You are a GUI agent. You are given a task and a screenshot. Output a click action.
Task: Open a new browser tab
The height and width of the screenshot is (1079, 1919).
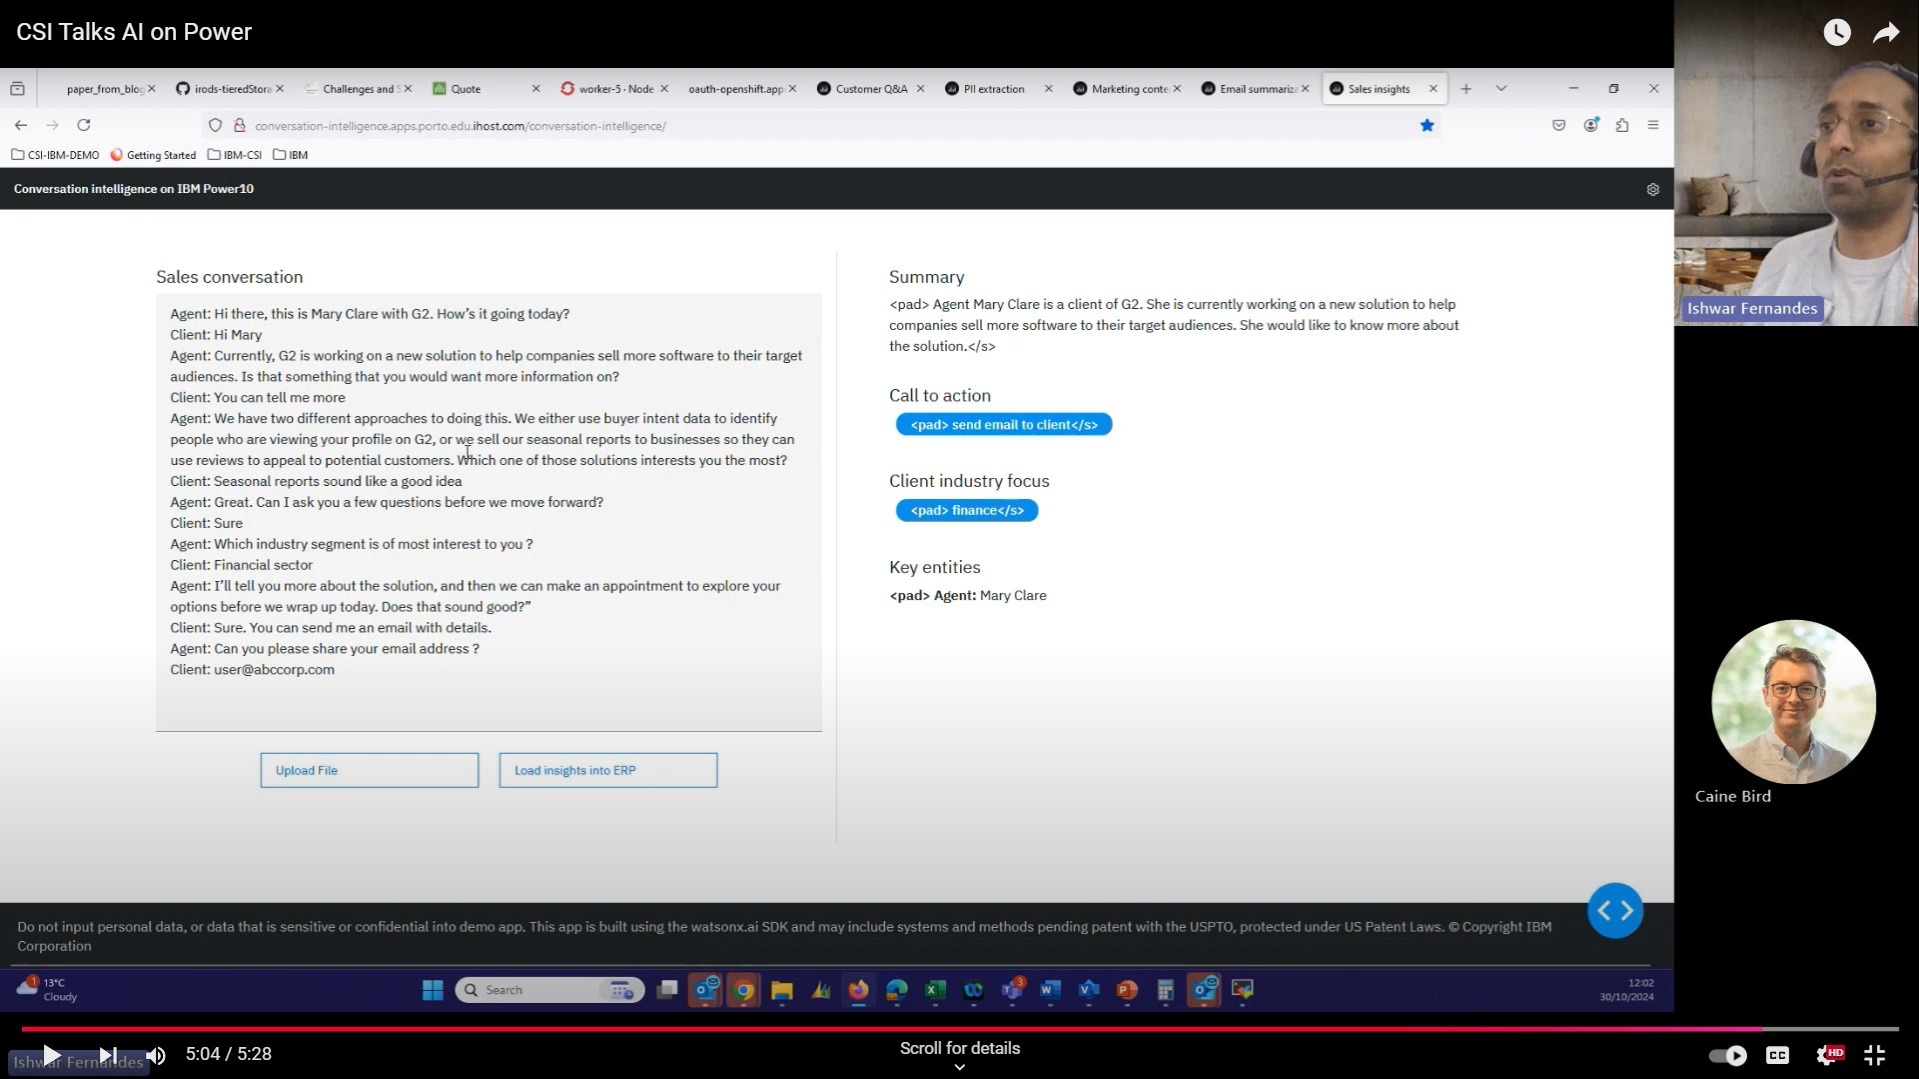click(1466, 89)
